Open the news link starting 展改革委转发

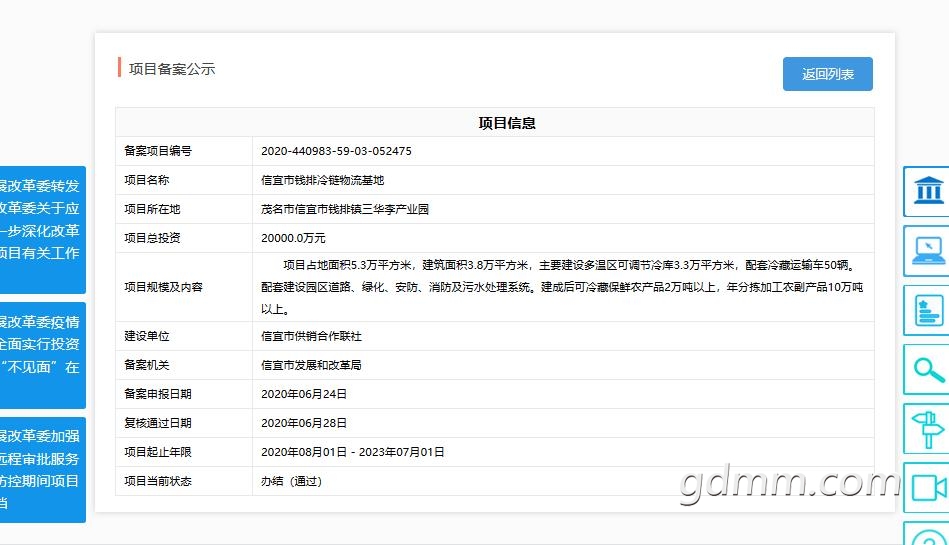pyautogui.click(x=42, y=230)
